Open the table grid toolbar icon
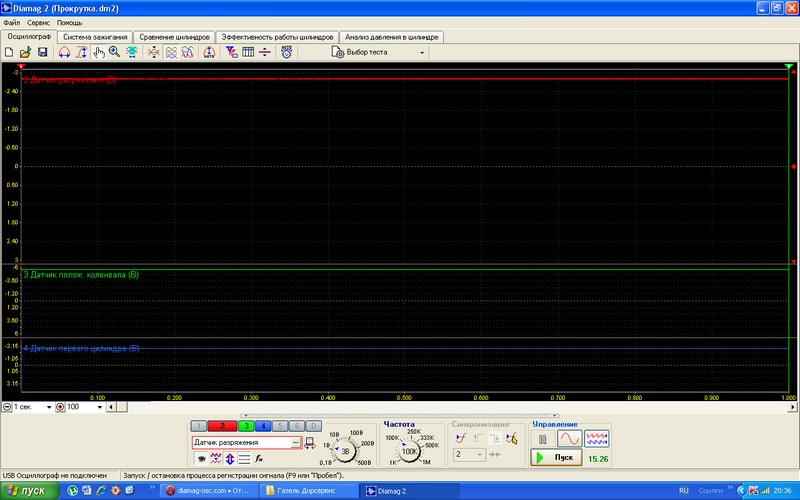Image resolution: width=800 pixels, height=500 pixels. (x=248, y=52)
